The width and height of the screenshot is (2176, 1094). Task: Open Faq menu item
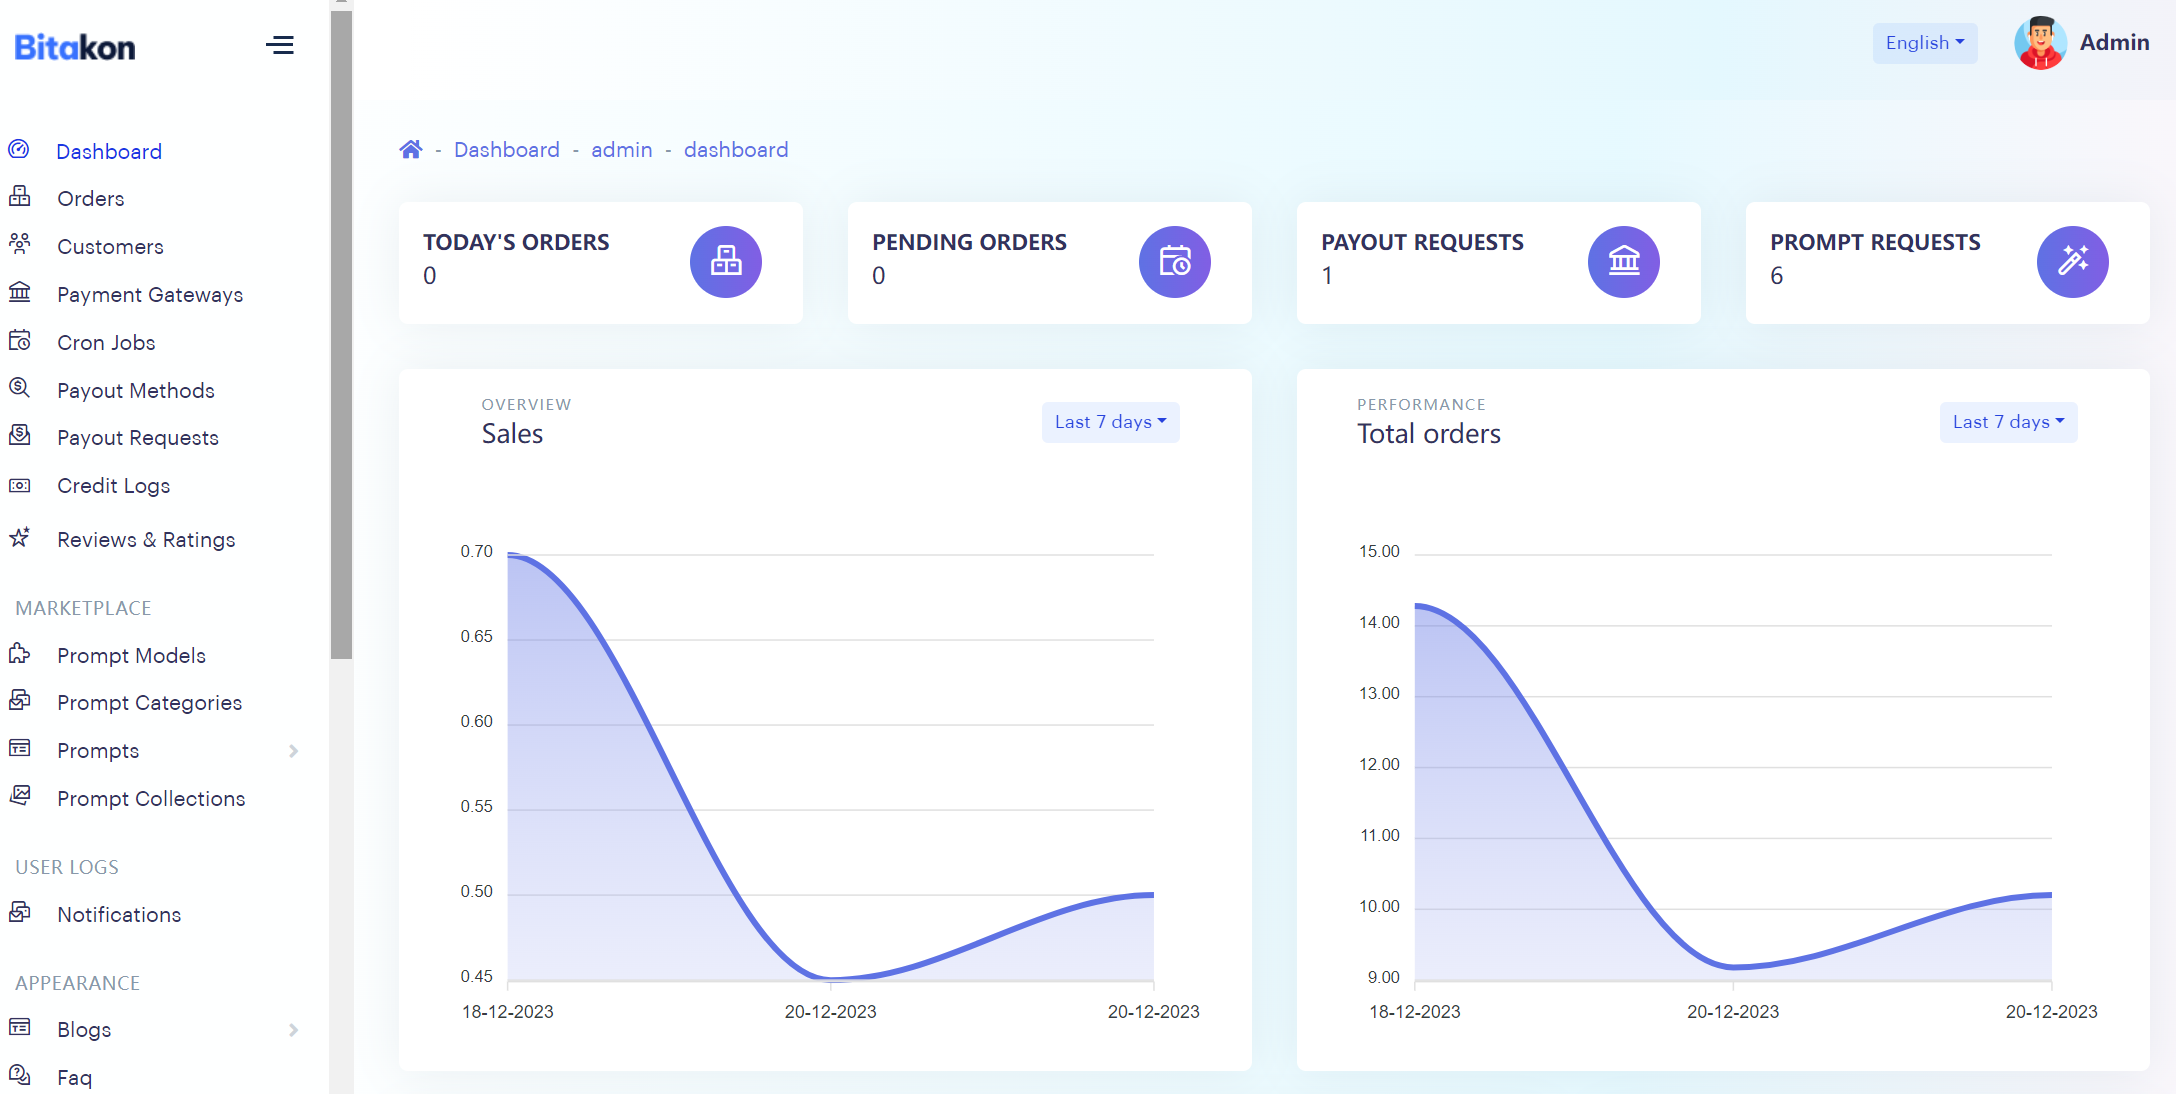(x=75, y=1077)
